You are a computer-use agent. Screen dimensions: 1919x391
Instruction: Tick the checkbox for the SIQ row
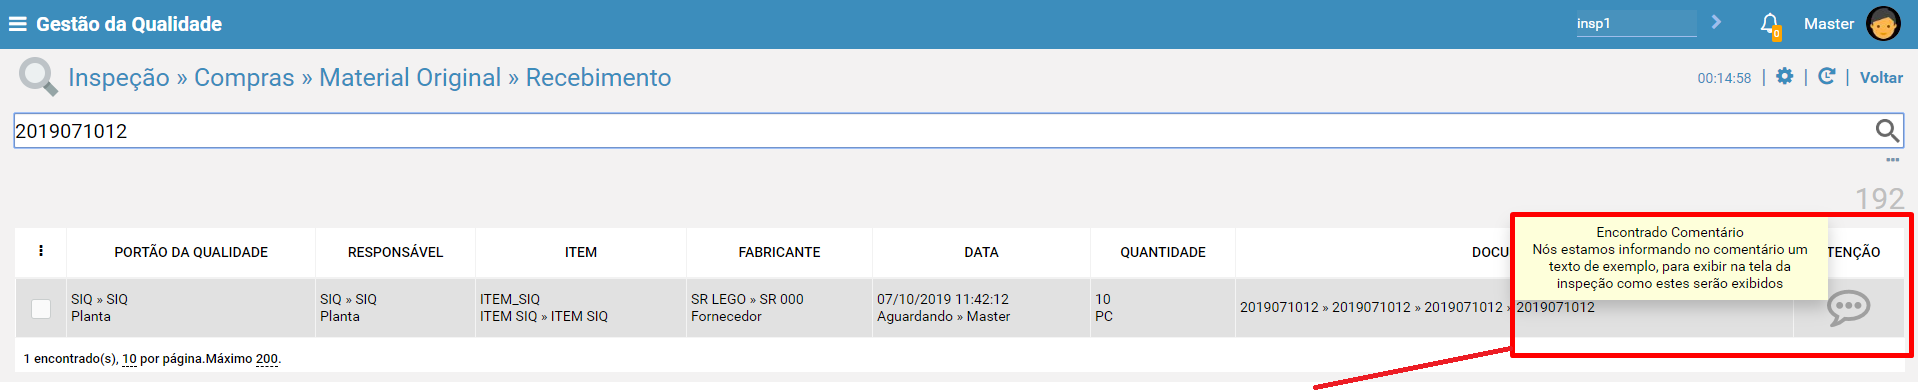[x=41, y=308]
